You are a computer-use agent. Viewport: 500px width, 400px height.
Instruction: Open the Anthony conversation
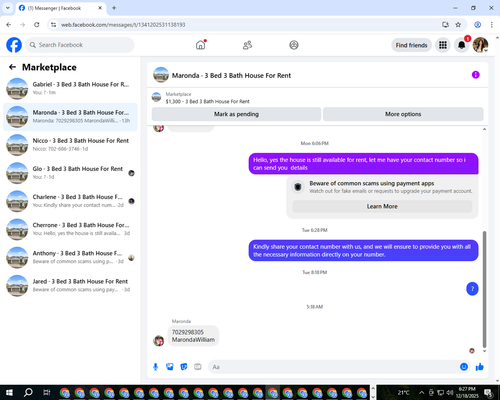tap(70, 257)
